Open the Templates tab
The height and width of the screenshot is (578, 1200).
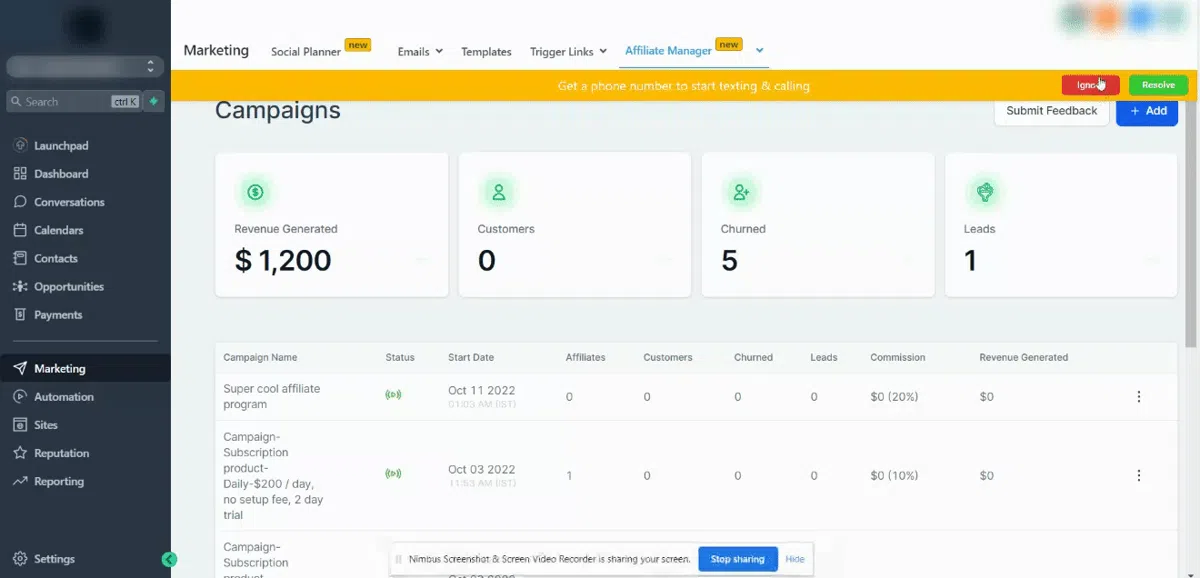(486, 52)
